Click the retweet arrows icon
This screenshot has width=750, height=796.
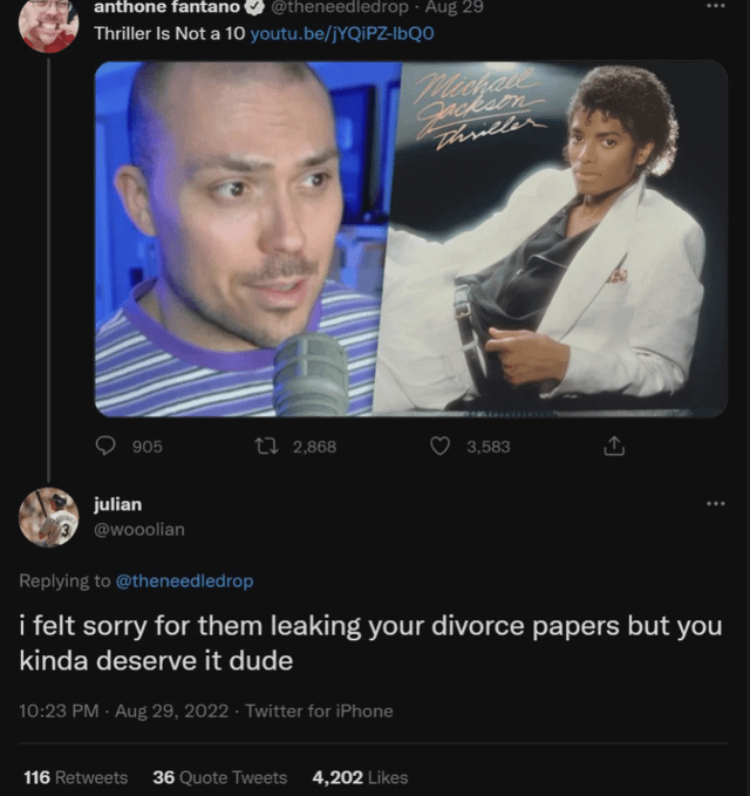click(267, 446)
